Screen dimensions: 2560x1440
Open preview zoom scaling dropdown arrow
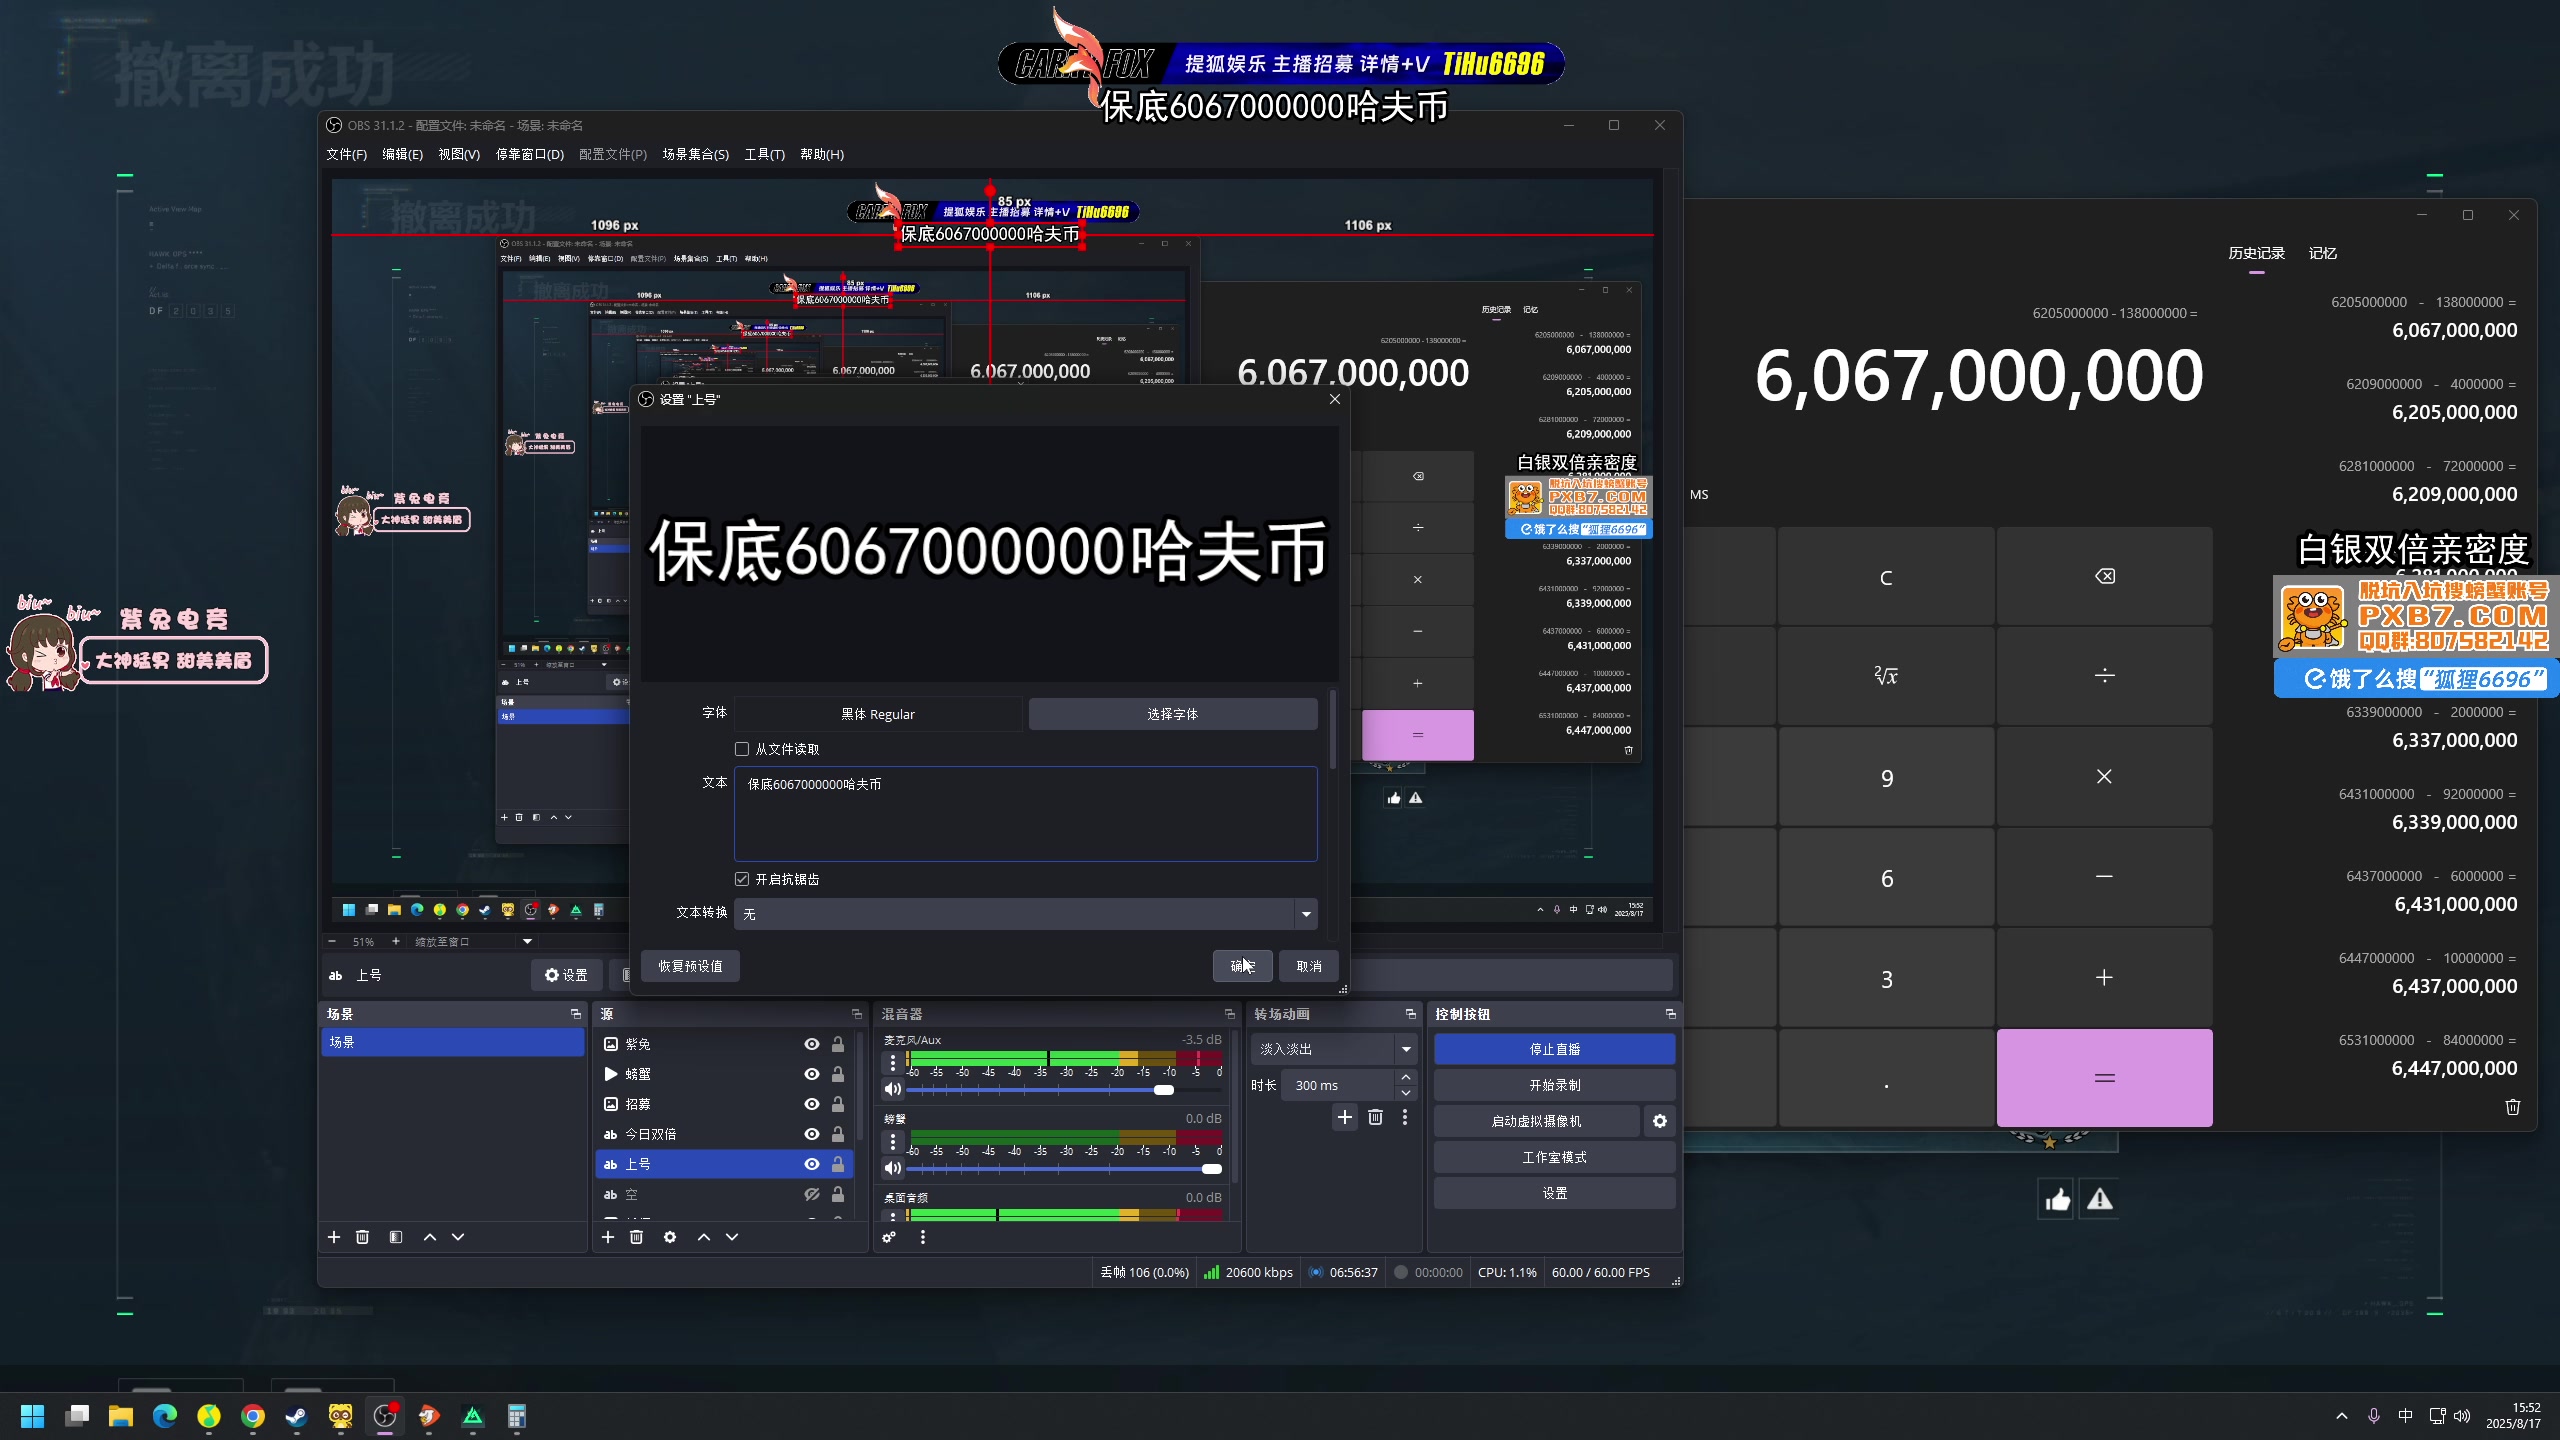point(527,942)
